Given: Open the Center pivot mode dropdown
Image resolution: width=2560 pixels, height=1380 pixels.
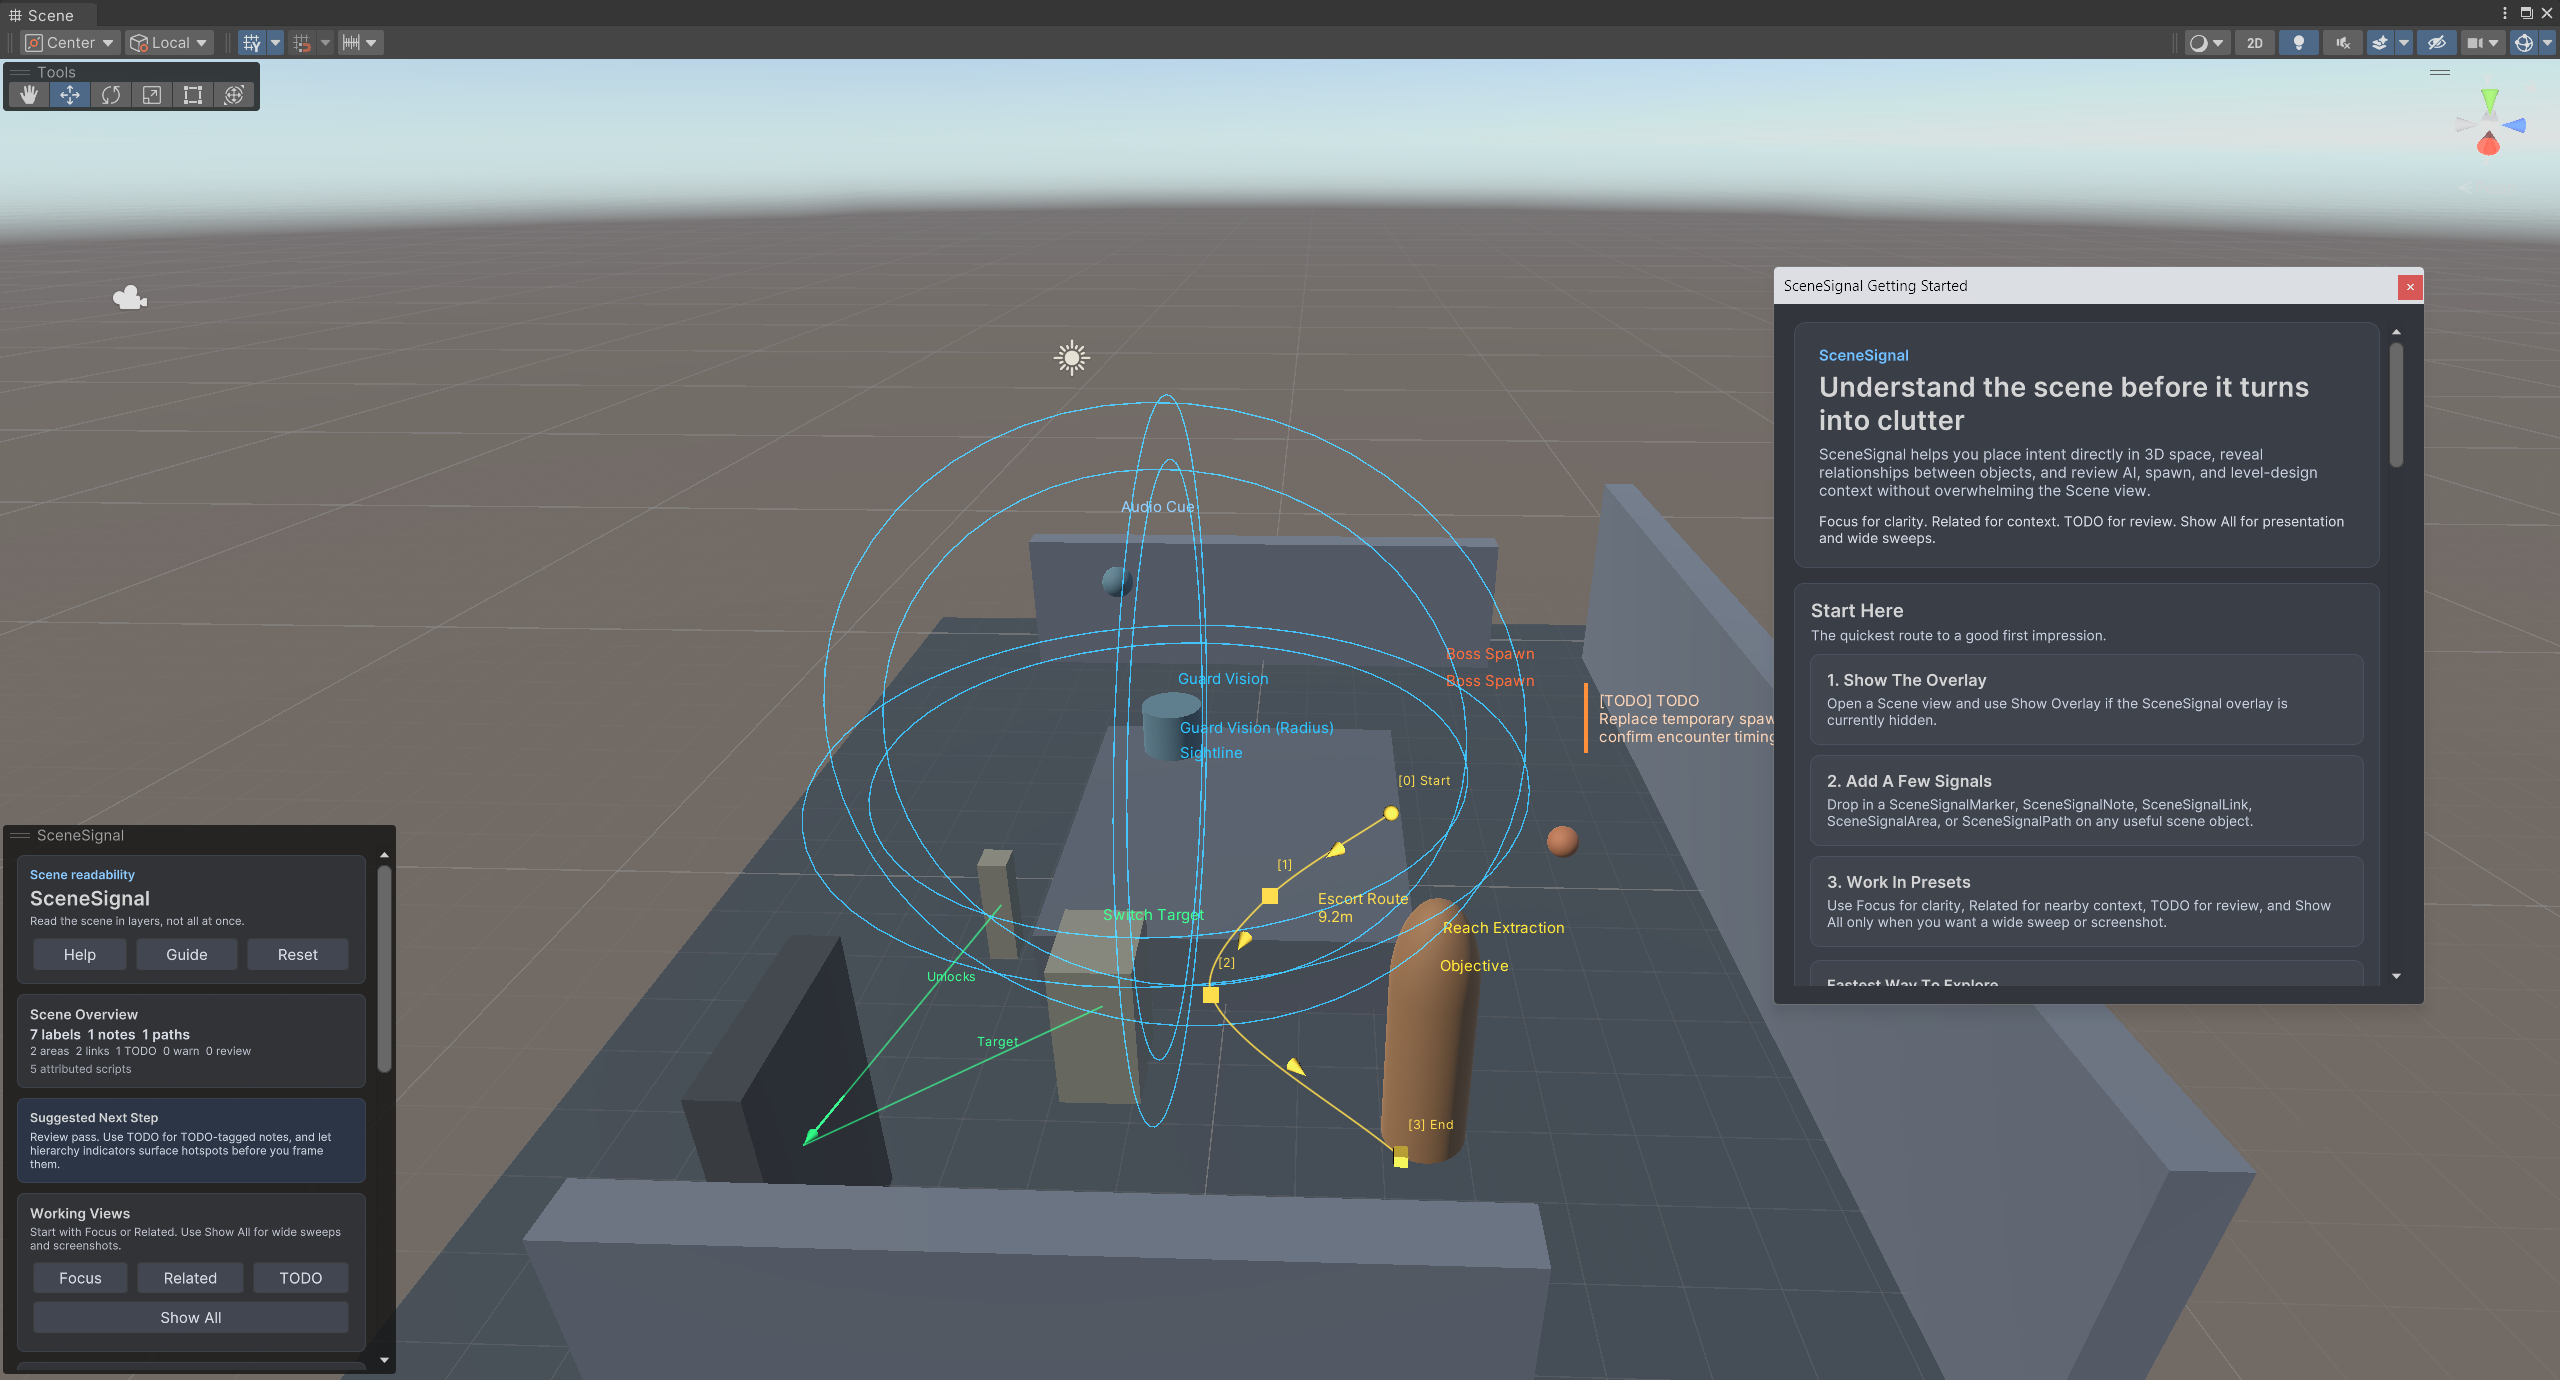Looking at the screenshot, I should coord(70,42).
